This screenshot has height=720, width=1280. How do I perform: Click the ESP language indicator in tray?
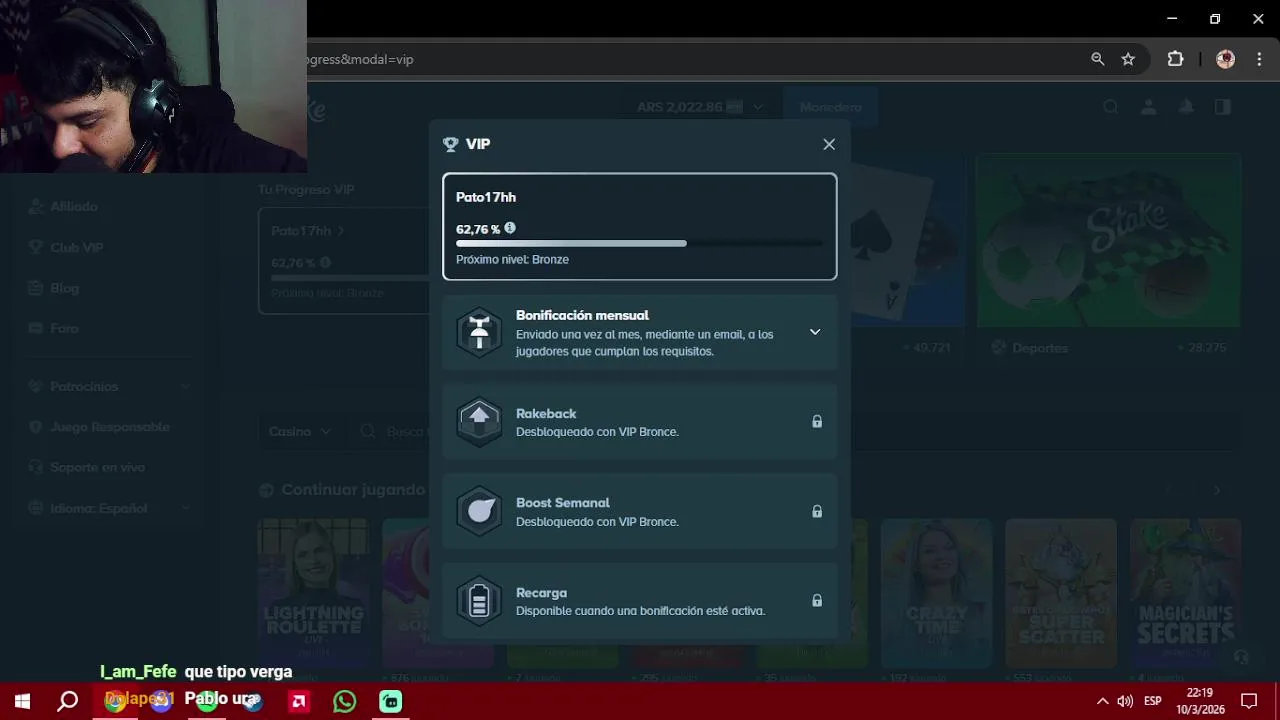[x=1153, y=701]
